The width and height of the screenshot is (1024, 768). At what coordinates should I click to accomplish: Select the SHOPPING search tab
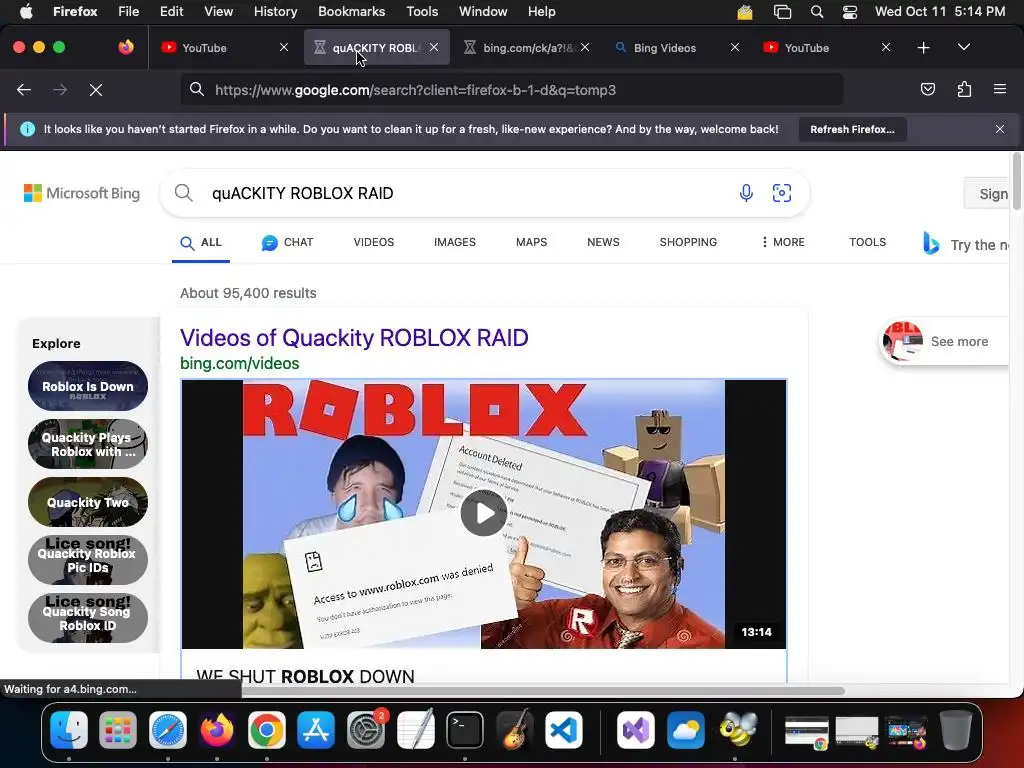coord(688,242)
